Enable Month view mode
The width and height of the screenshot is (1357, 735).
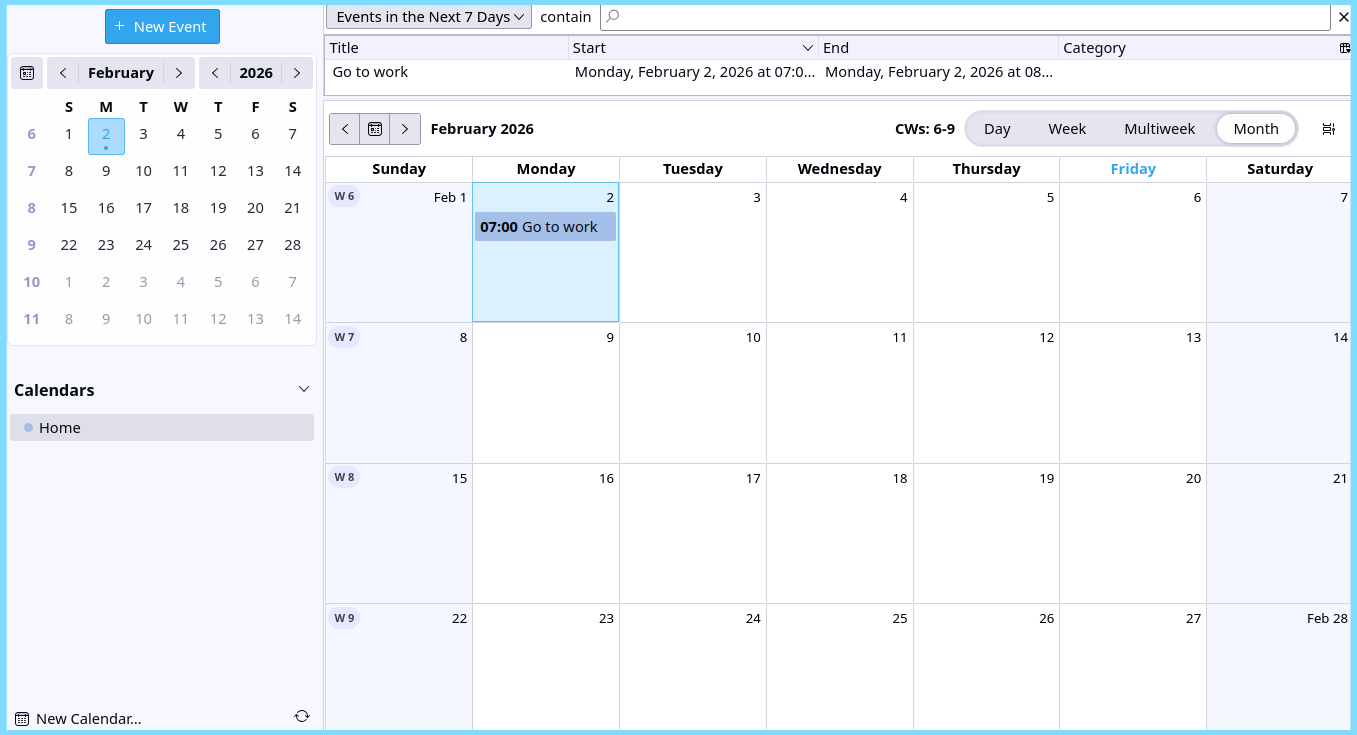(x=1256, y=128)
